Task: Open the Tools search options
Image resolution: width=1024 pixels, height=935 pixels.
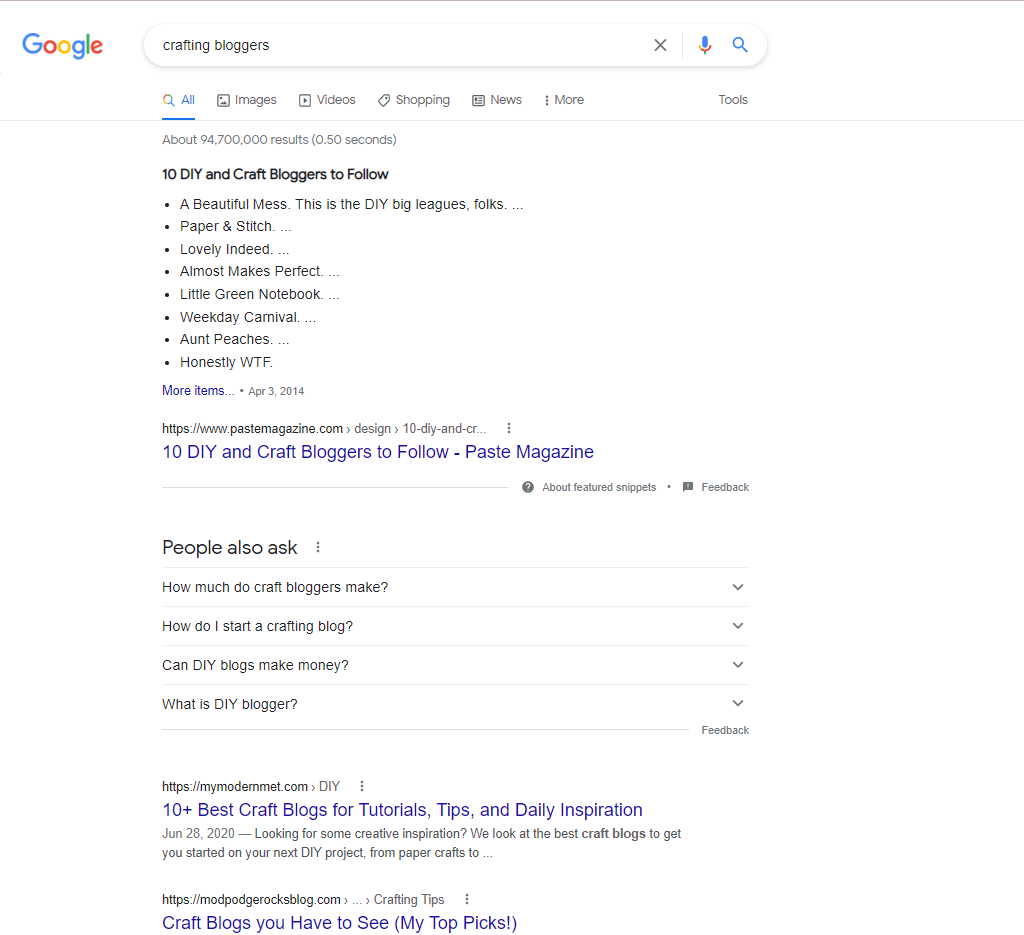Action: (x=733, y=100)
